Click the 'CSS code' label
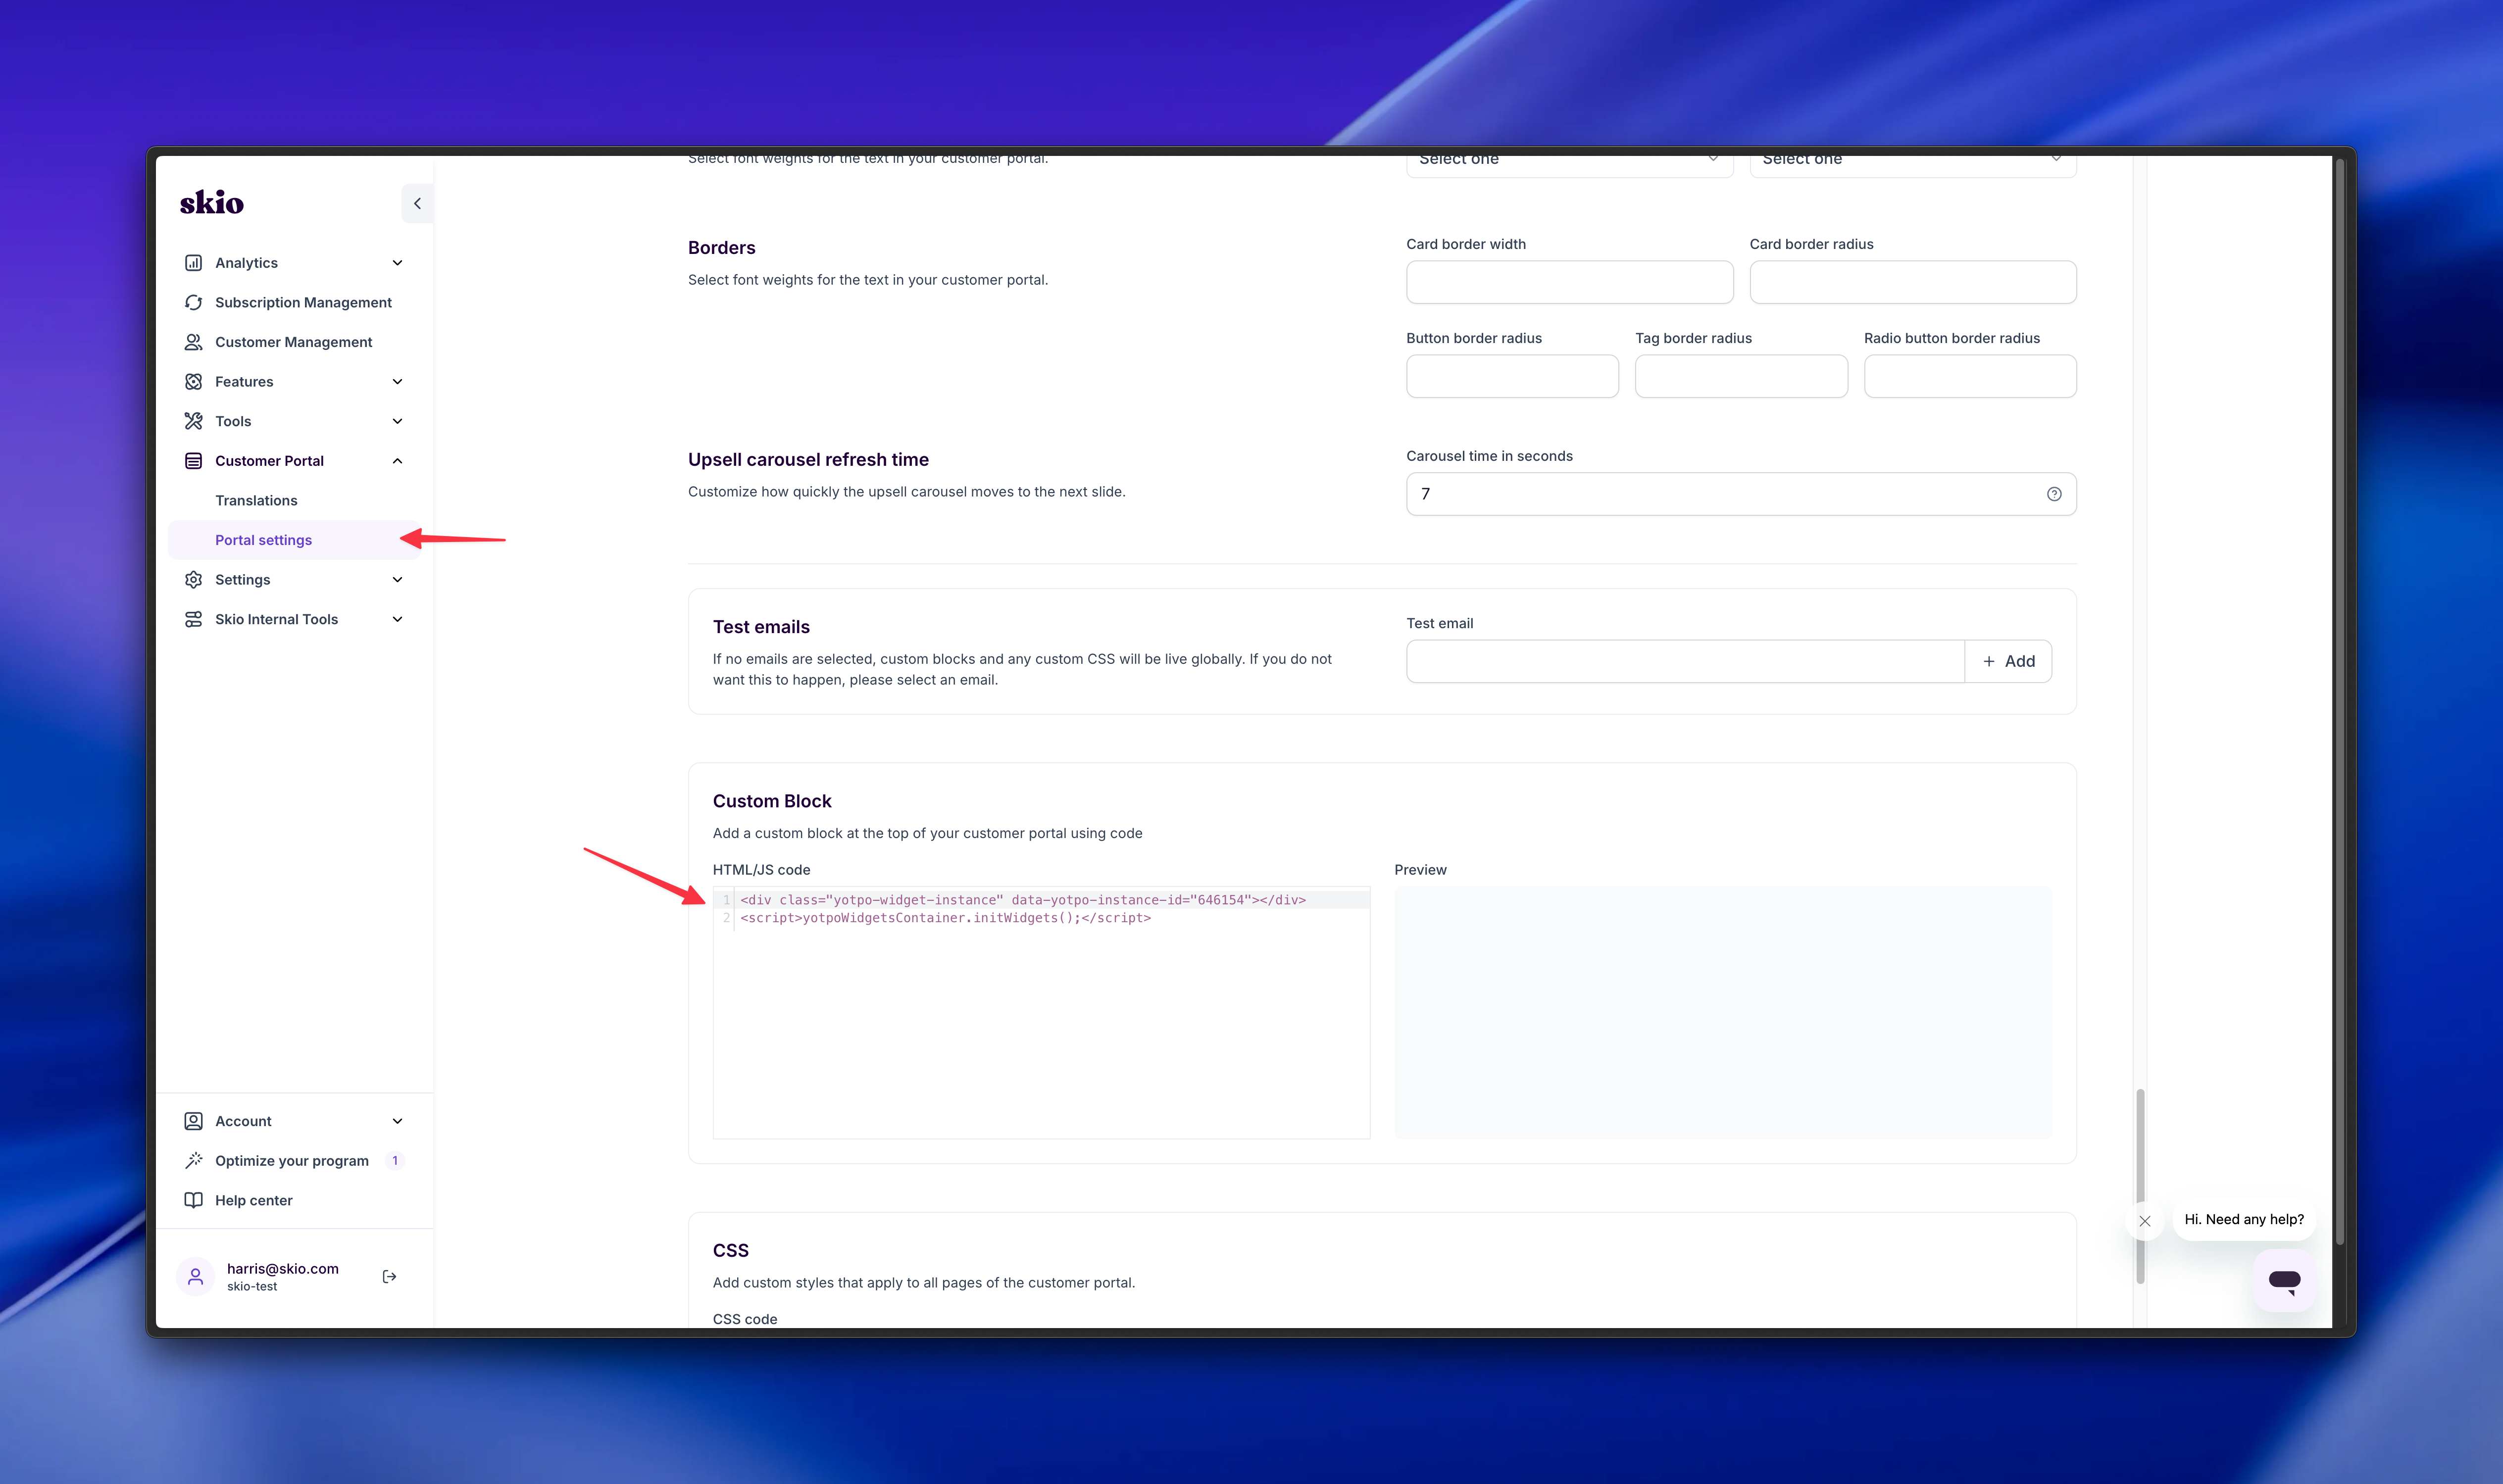The height and width of the screenshot is (1484, 2503). pos(744,1319)
